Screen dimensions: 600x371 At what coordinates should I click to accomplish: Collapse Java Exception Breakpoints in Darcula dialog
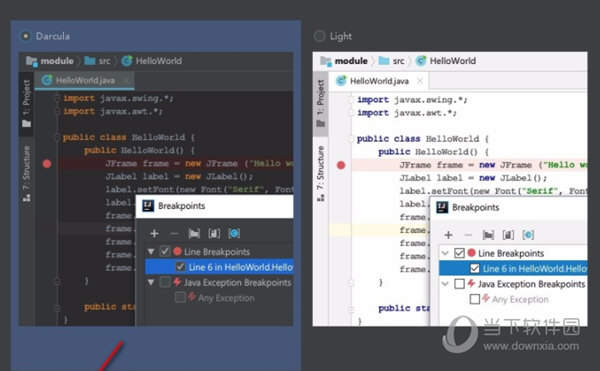click(x=151, y=282)
